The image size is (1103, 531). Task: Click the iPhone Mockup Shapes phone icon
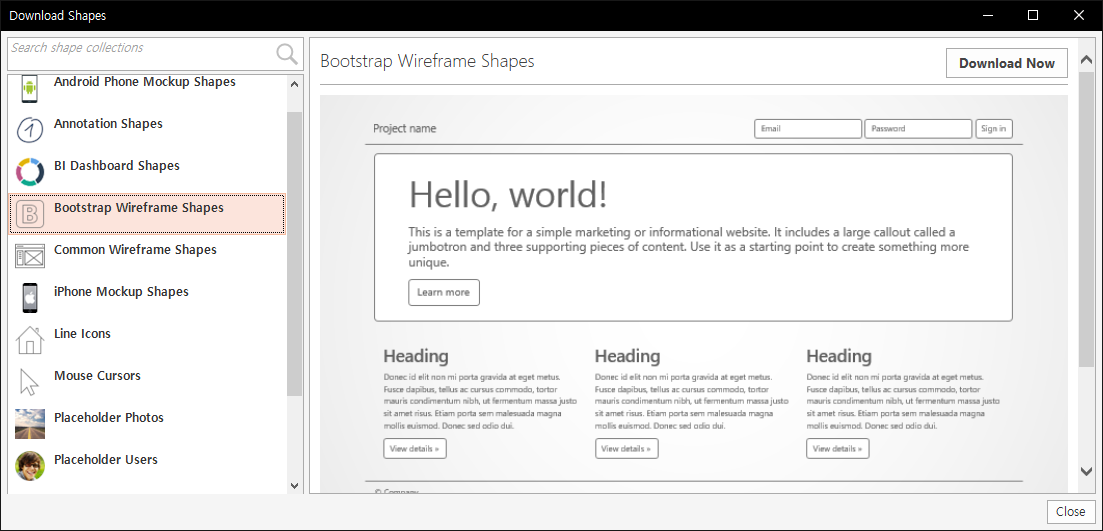pos(30,298)
